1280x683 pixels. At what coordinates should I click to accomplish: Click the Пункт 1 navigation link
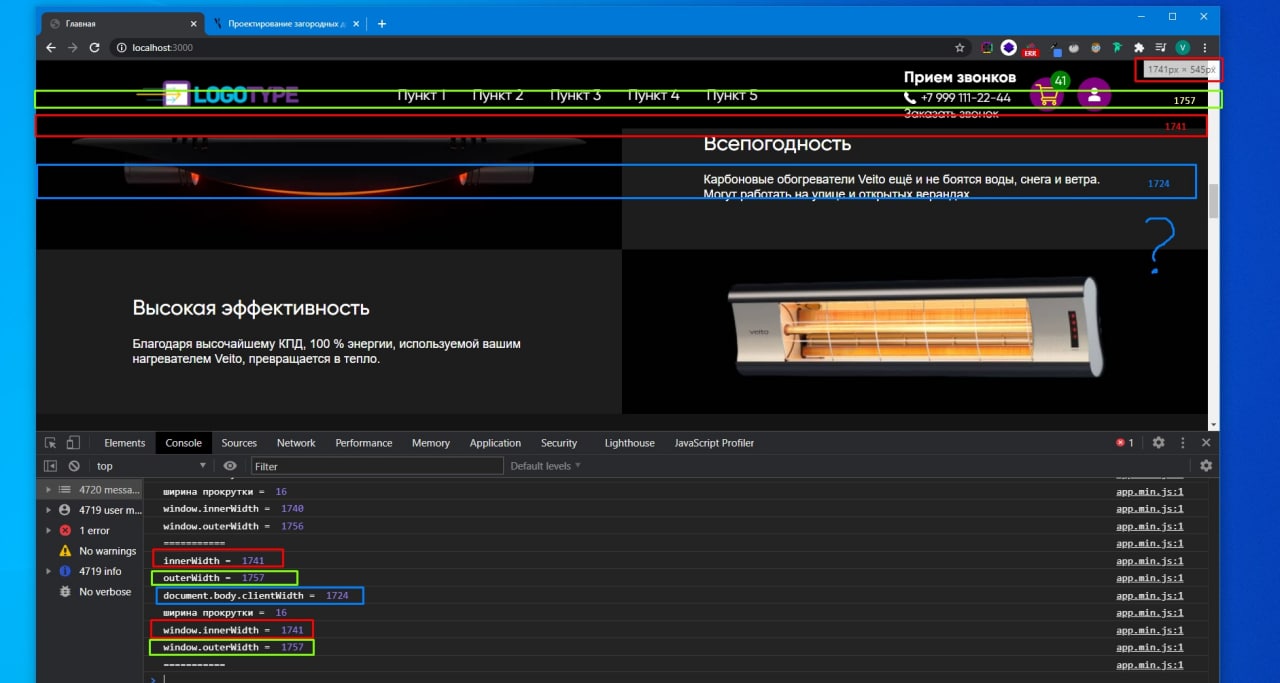(422, 95)
